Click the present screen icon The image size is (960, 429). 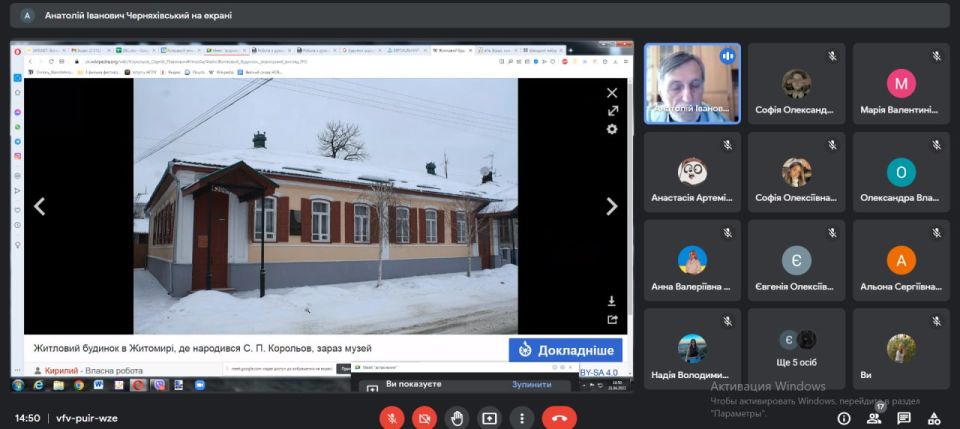coord(489,418)
